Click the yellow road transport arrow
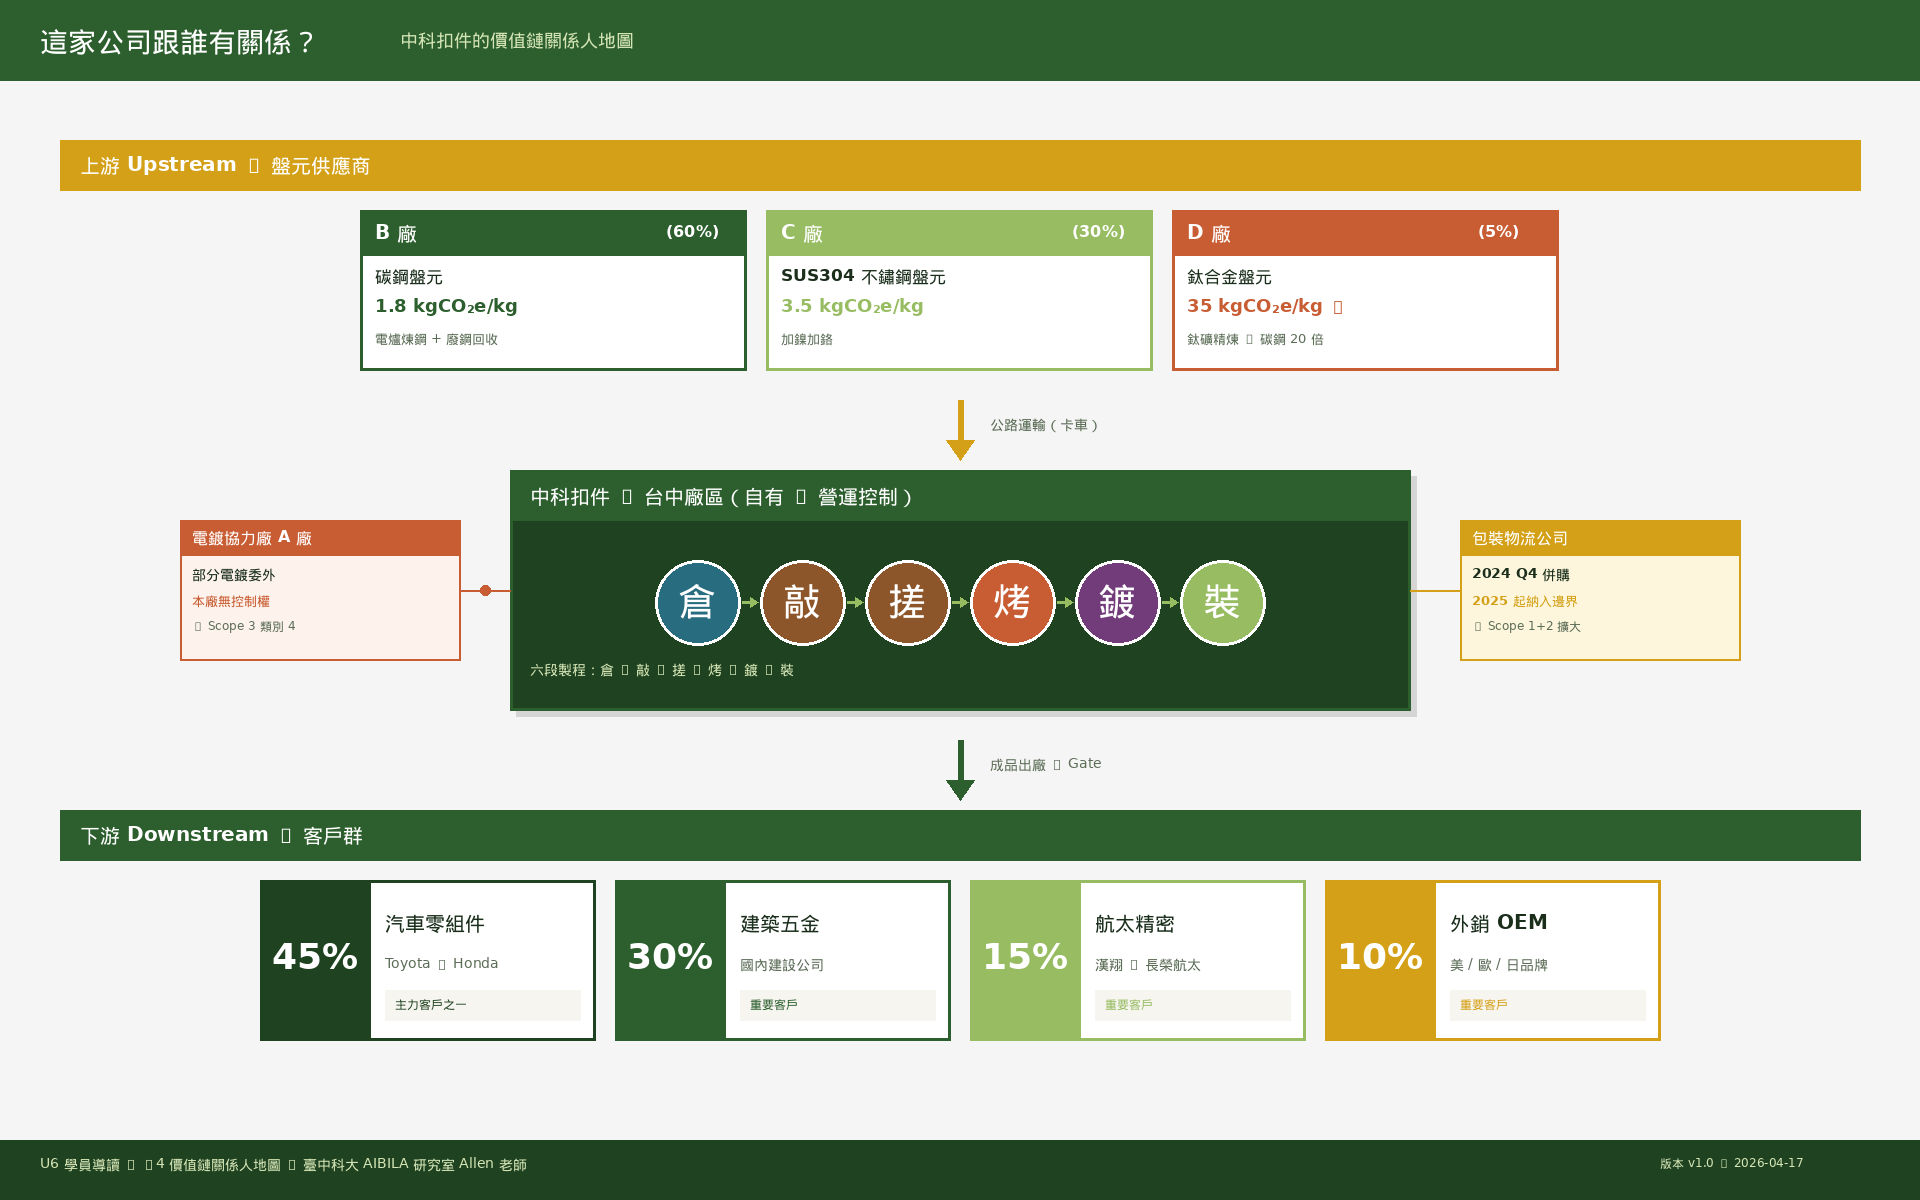Screen dimensions: 1920x1200 (960, 430)
